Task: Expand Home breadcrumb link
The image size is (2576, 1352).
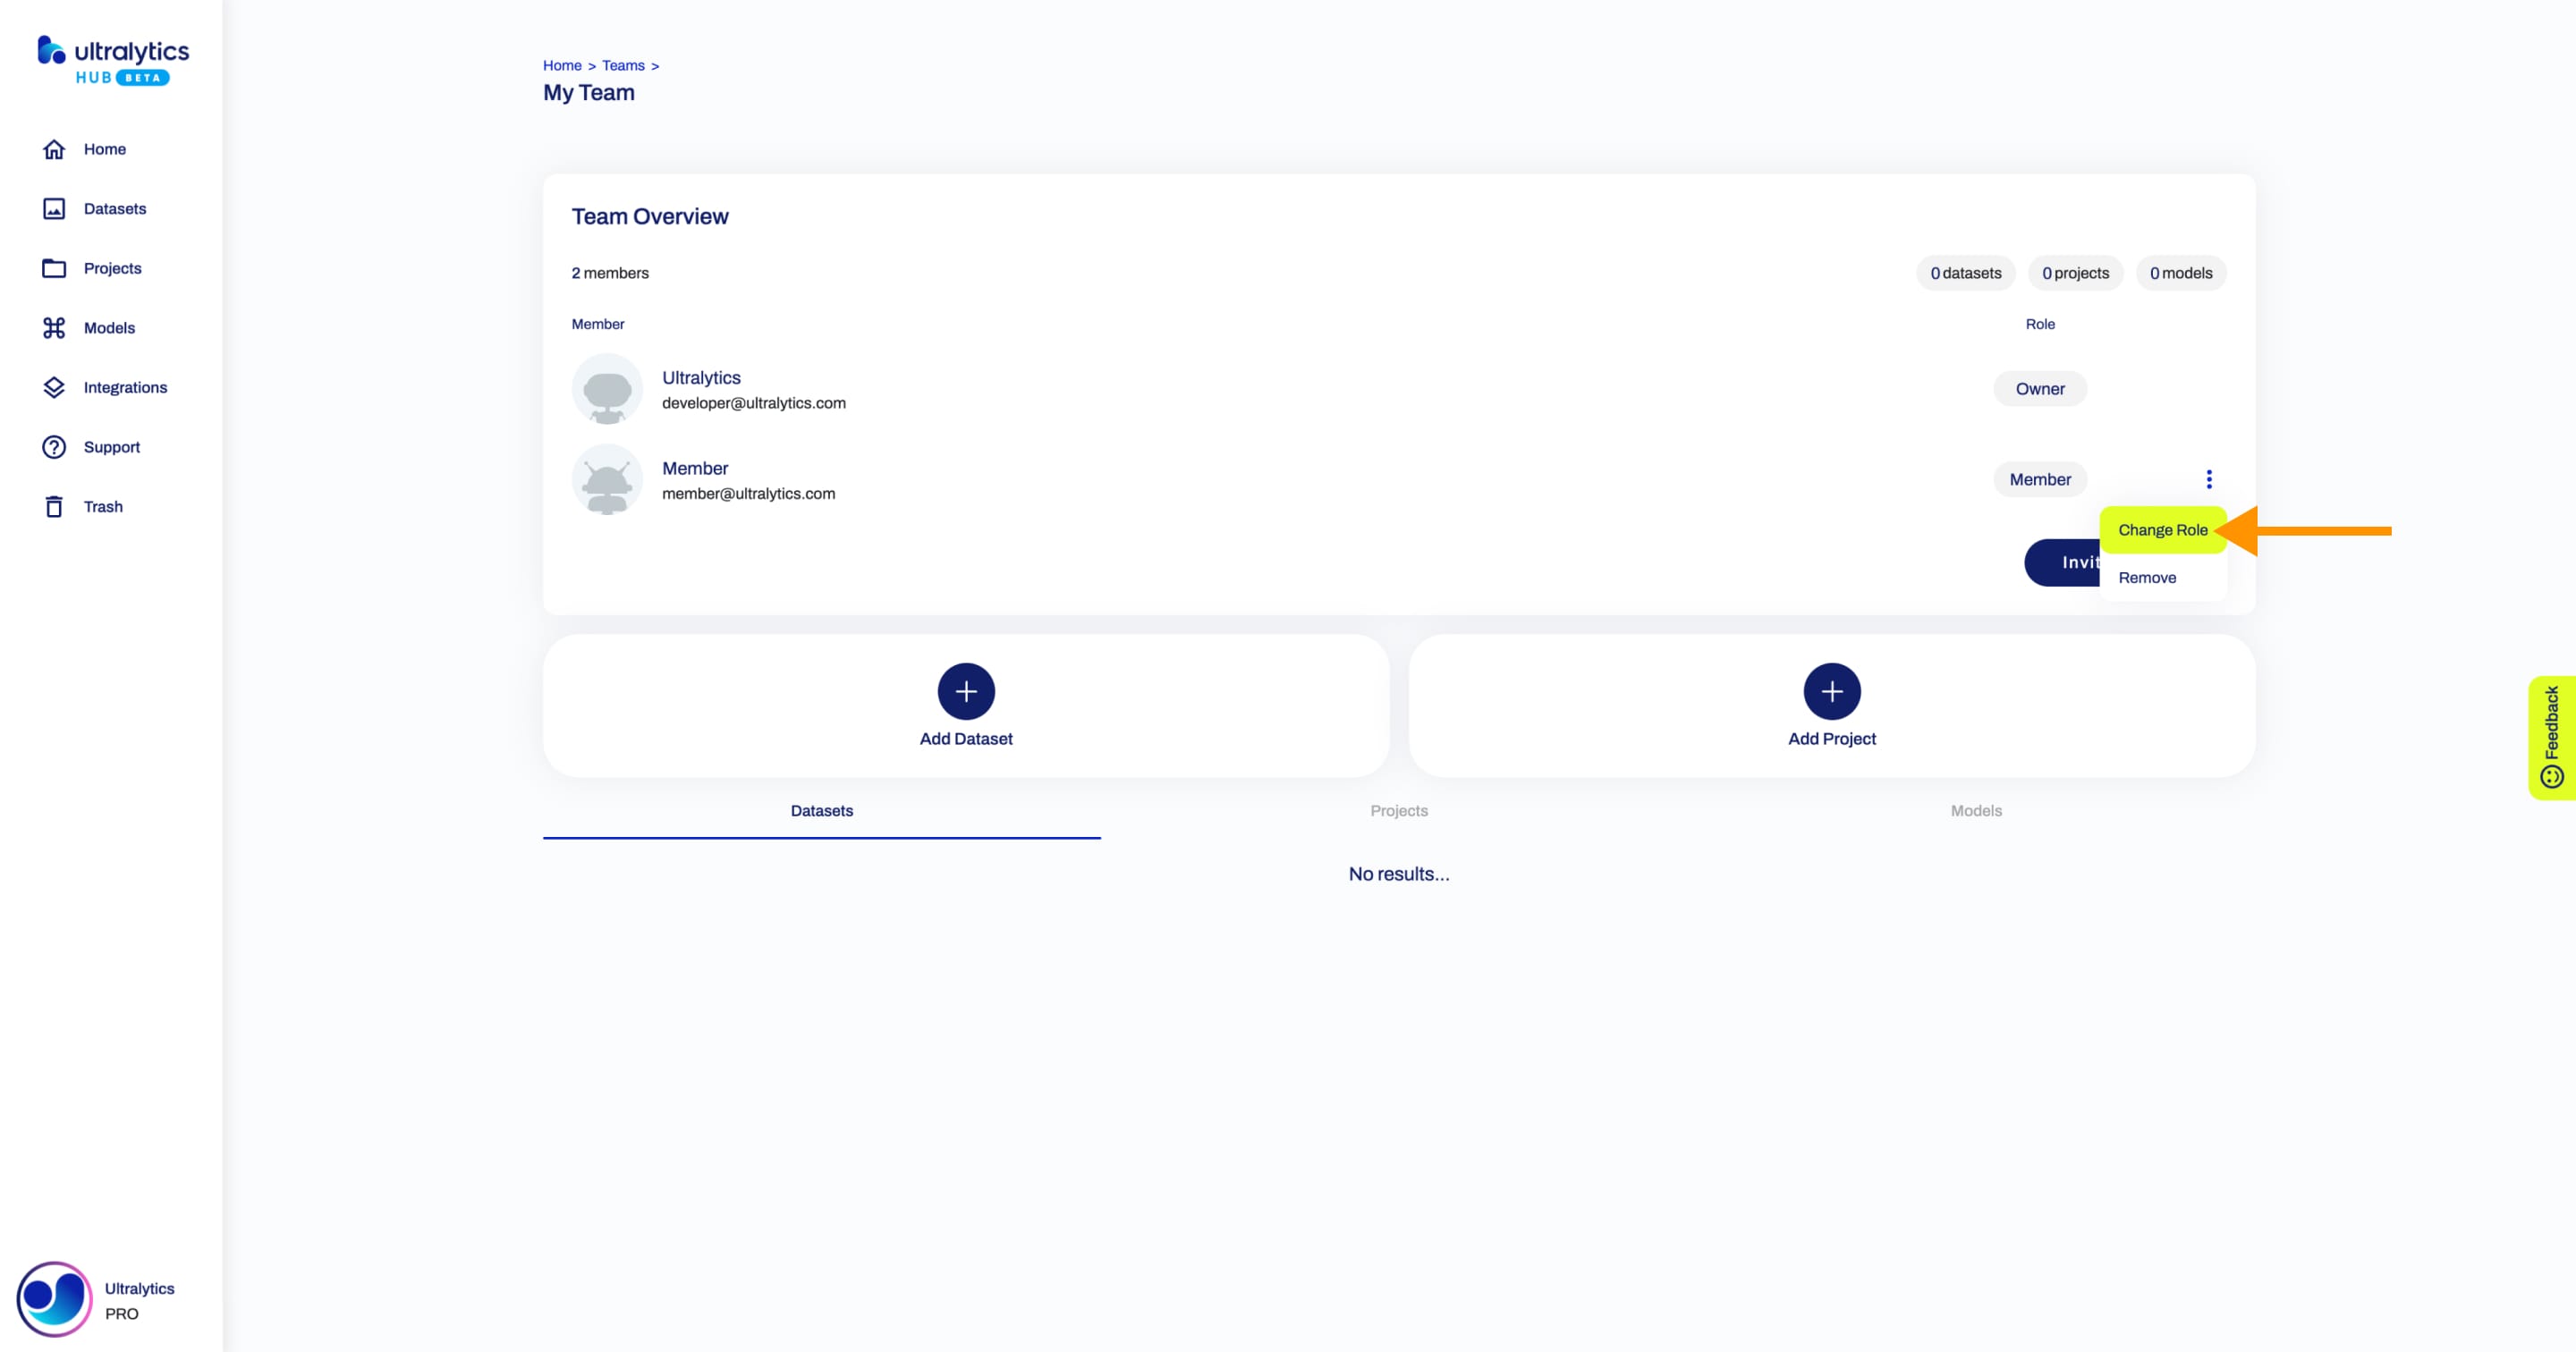Action: click(563, 64)
